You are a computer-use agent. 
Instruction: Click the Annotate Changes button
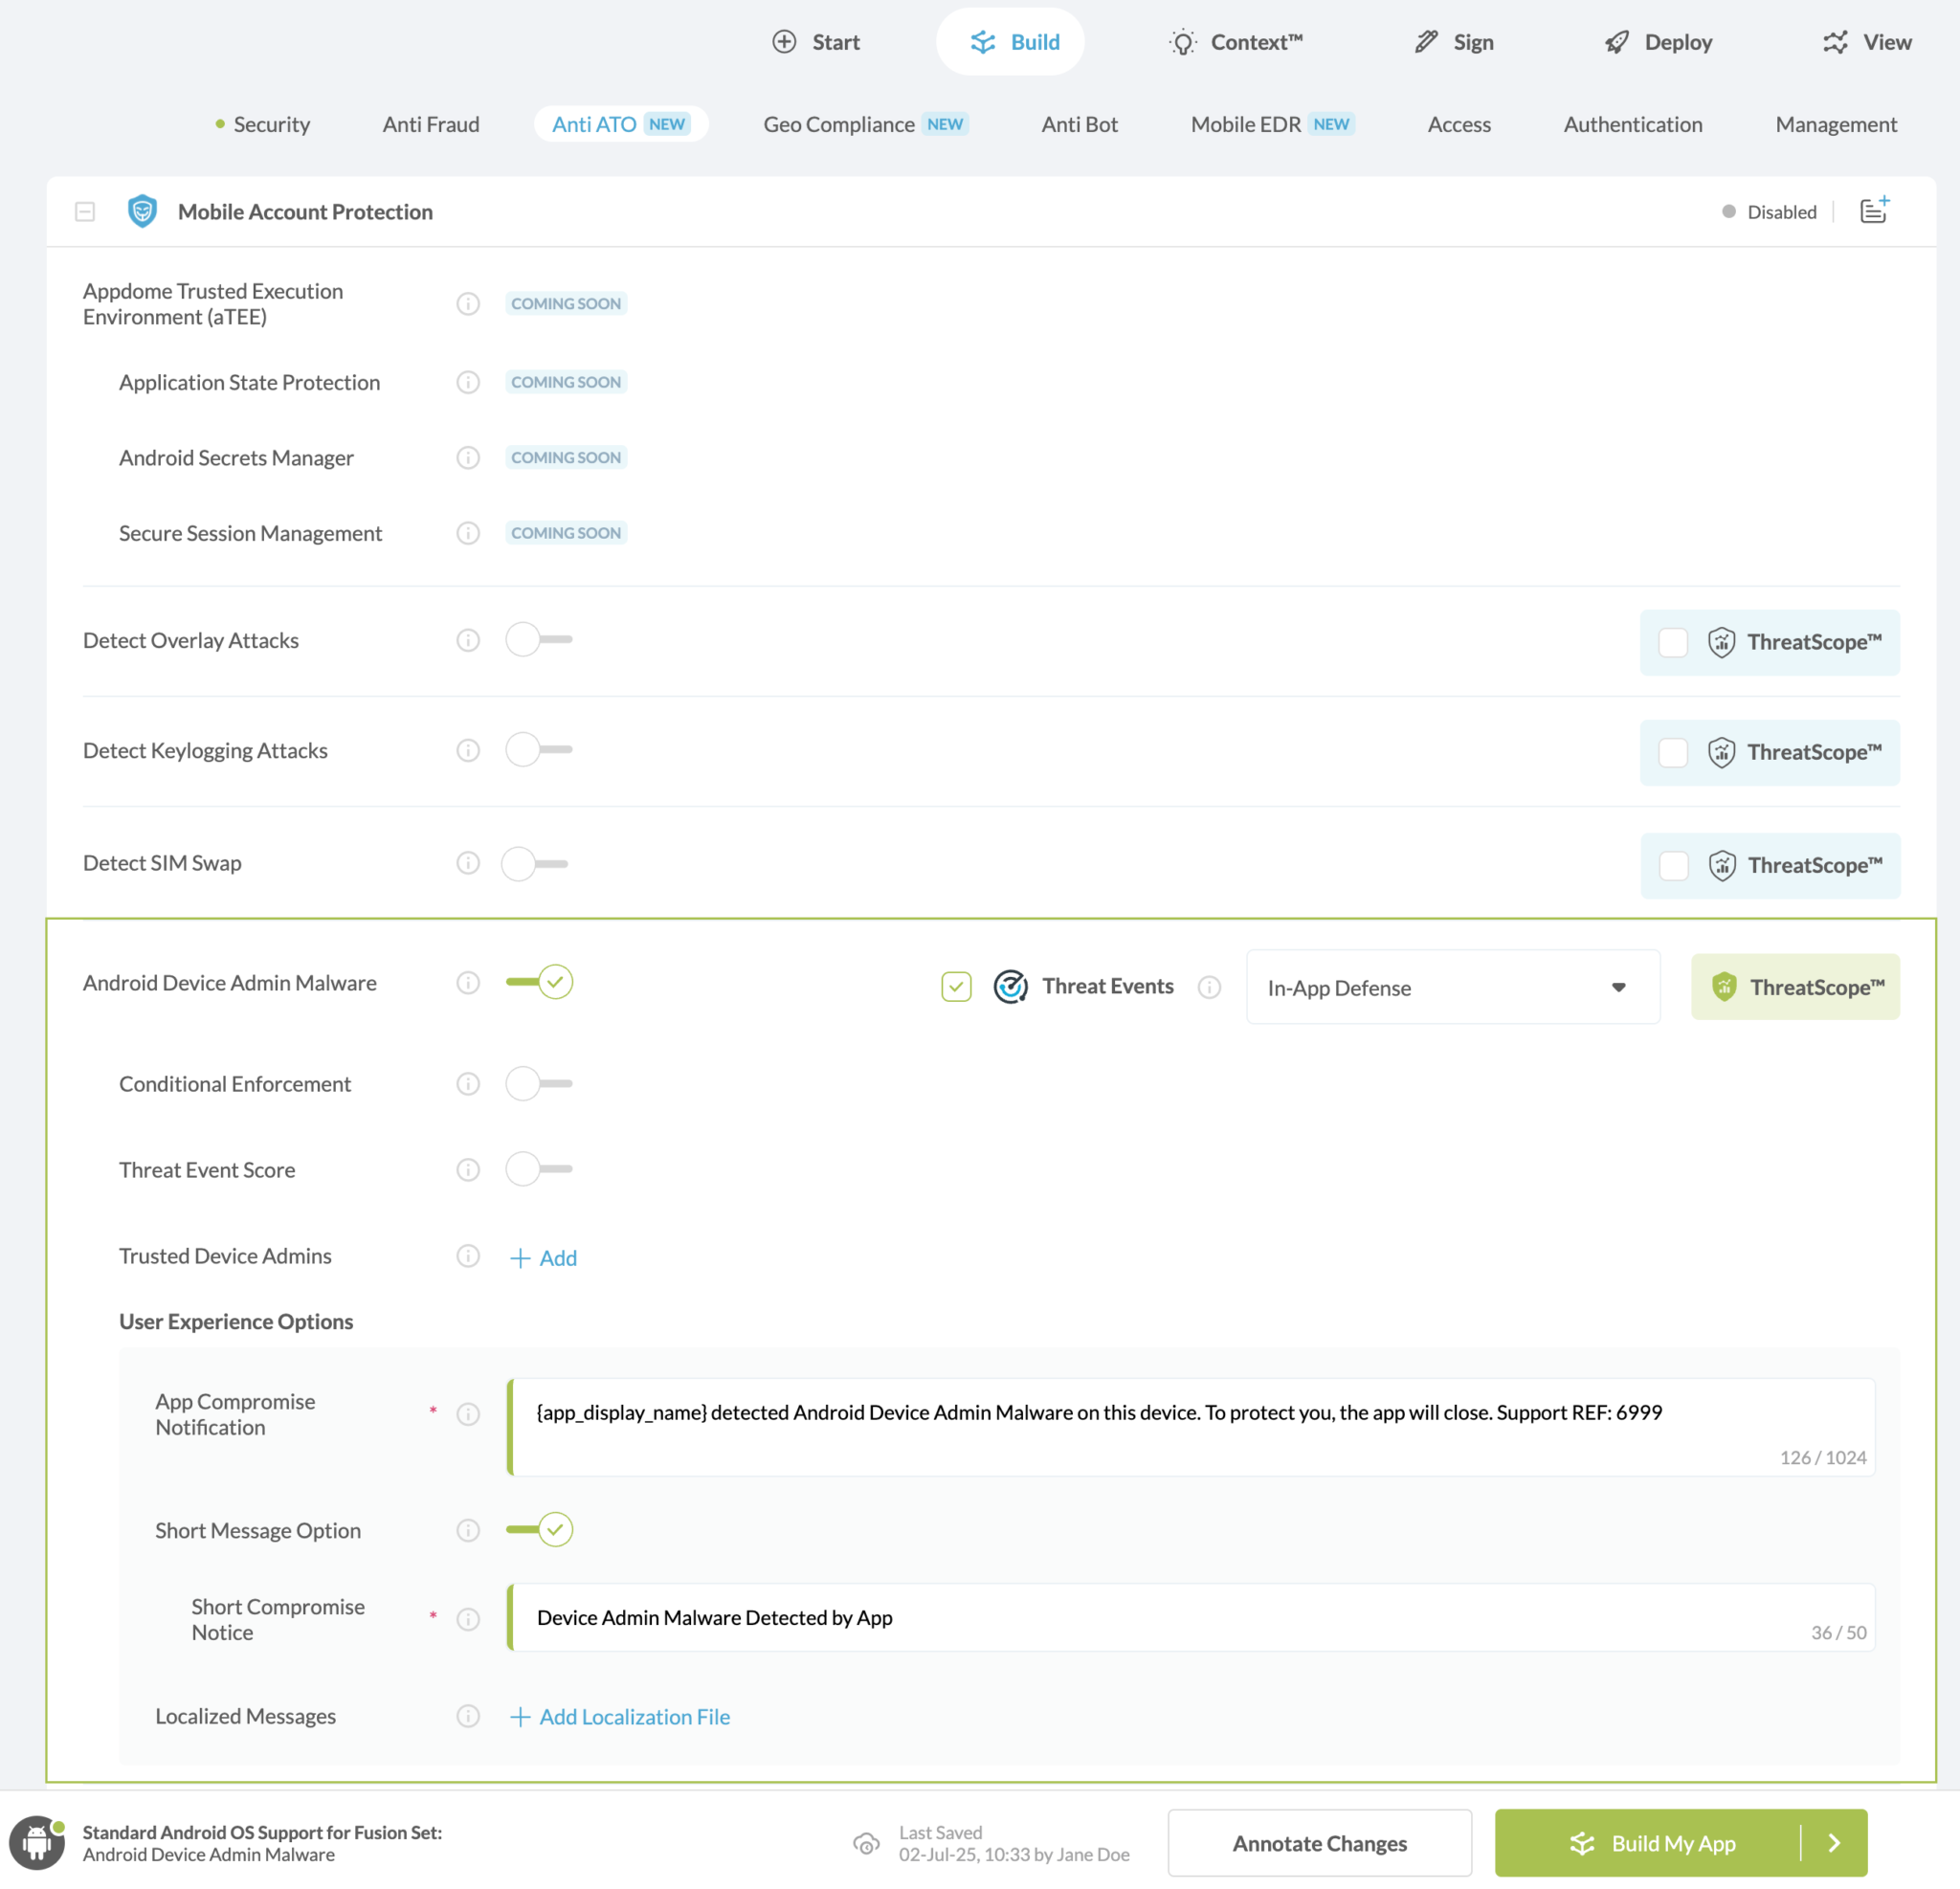coord(1319,1843)
